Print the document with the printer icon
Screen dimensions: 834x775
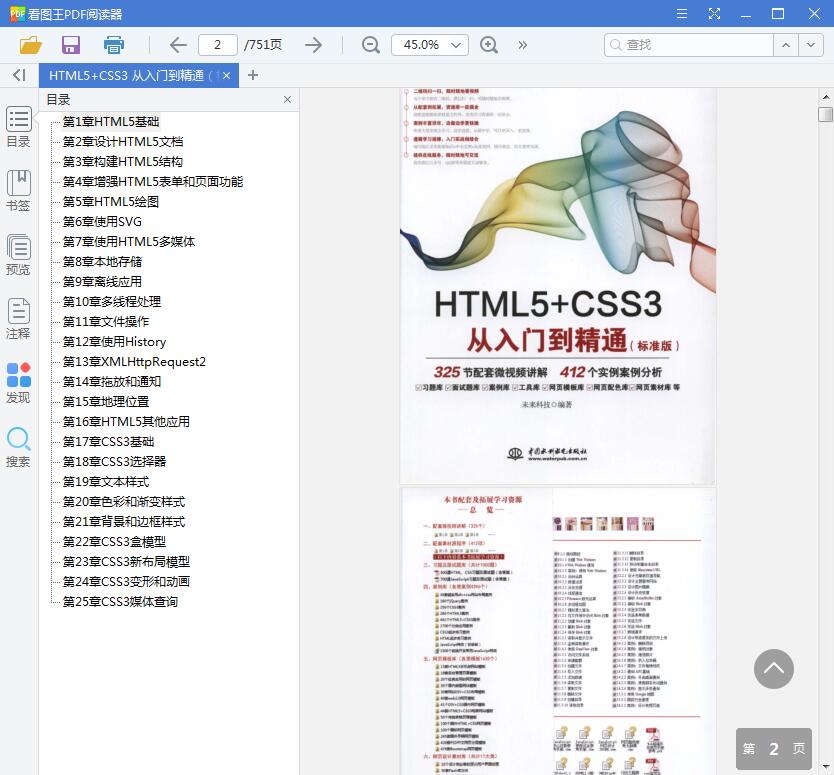click(x=113, y=45)
